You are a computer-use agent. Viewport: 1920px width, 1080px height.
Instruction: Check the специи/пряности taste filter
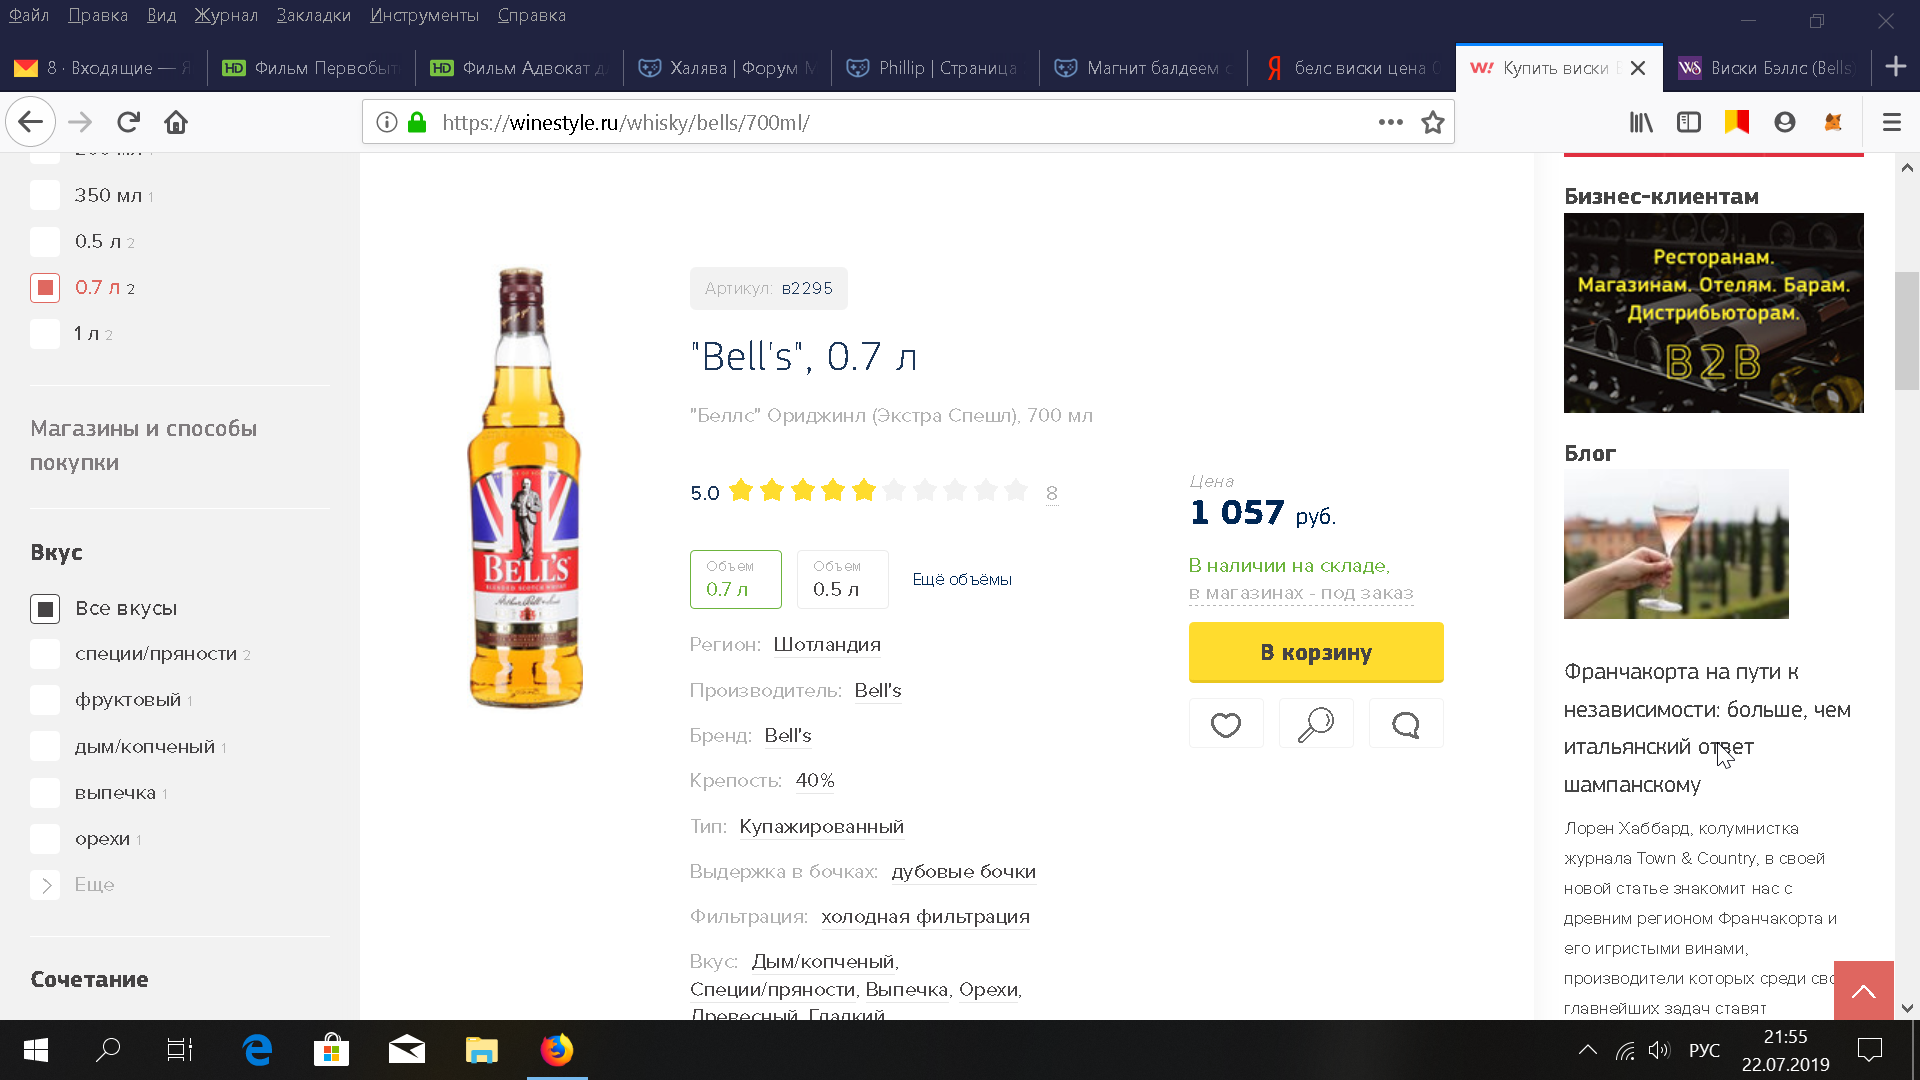(x=45, y=654)
